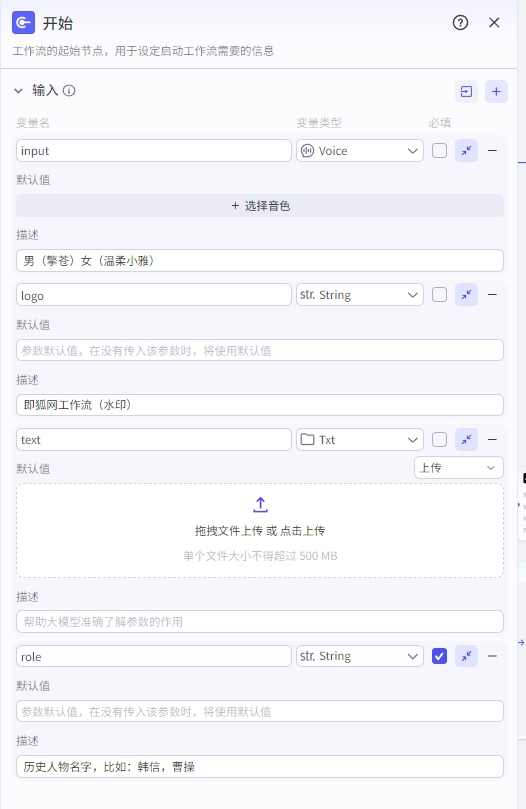526x809 pixels.
Task: Click the upload arrow icon in drop area
Action: [260, 505]
